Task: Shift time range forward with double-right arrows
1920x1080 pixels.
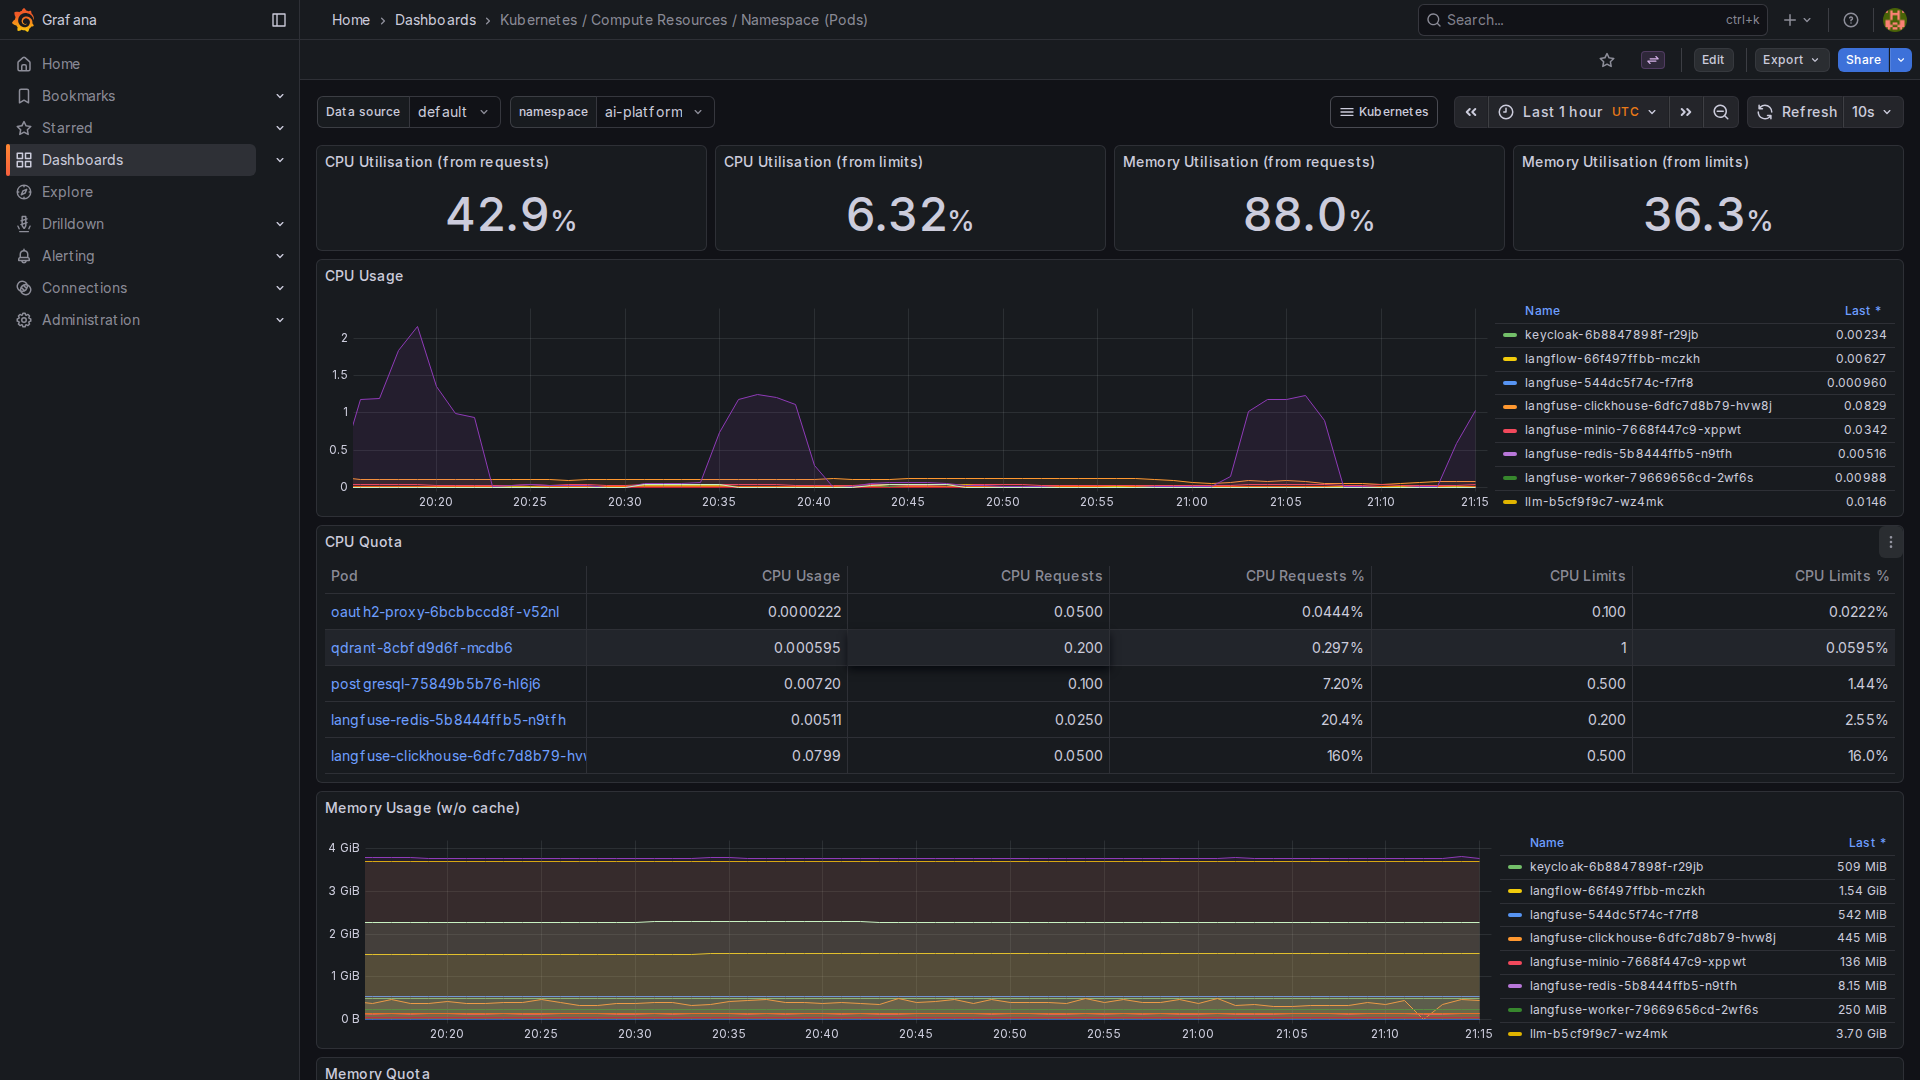Action: point(1686,112)
